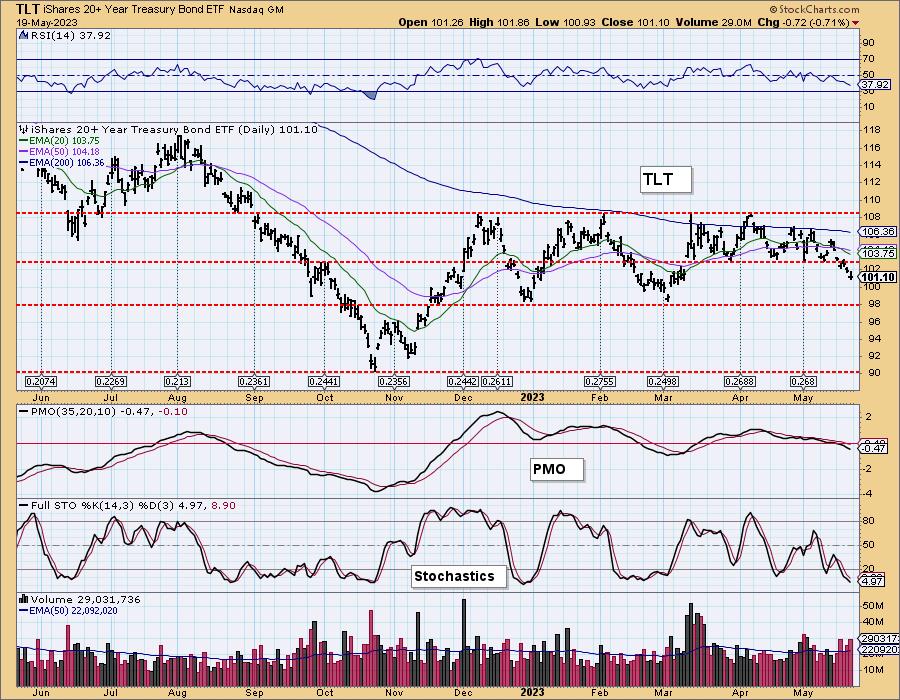900x700 pixels.
Task: Click the TLT annotation box on chart
Action: pos(665,180)
